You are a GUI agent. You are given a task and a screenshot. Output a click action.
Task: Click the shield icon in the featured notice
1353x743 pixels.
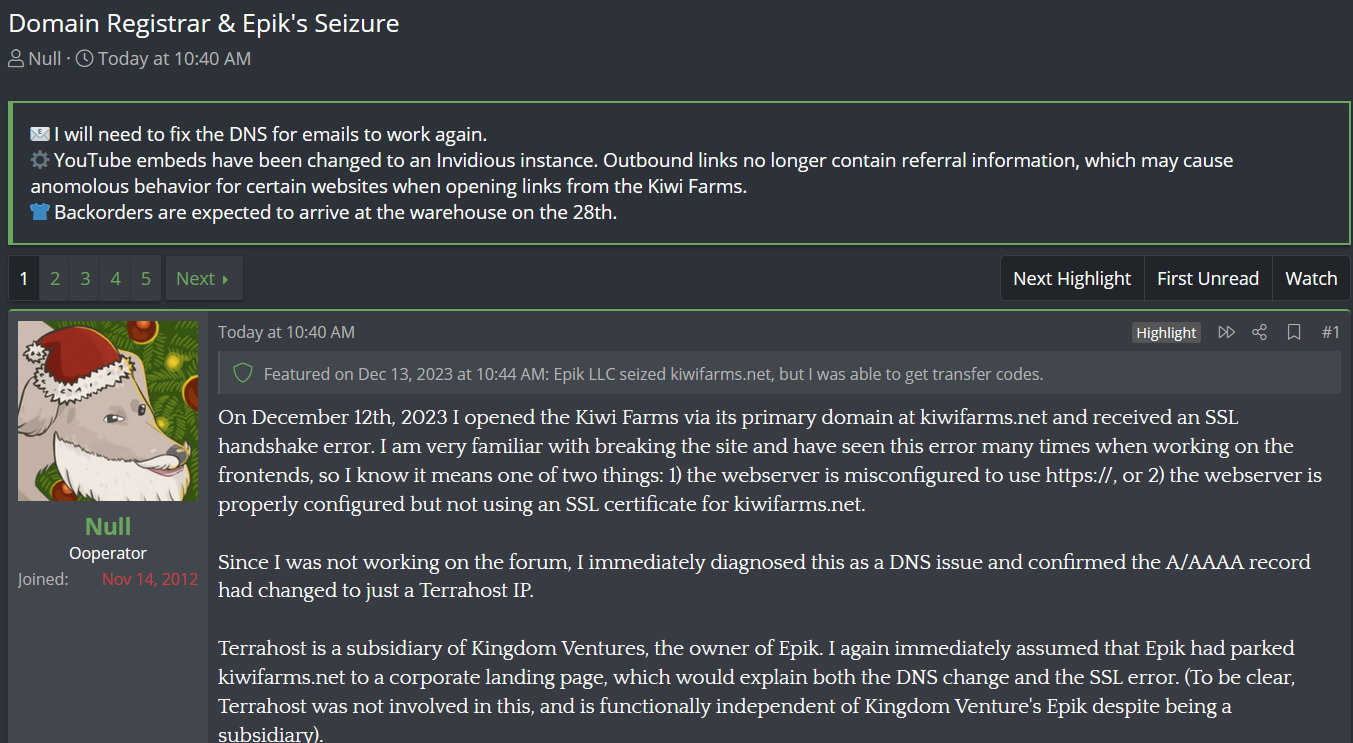click(x=242, y=374)
